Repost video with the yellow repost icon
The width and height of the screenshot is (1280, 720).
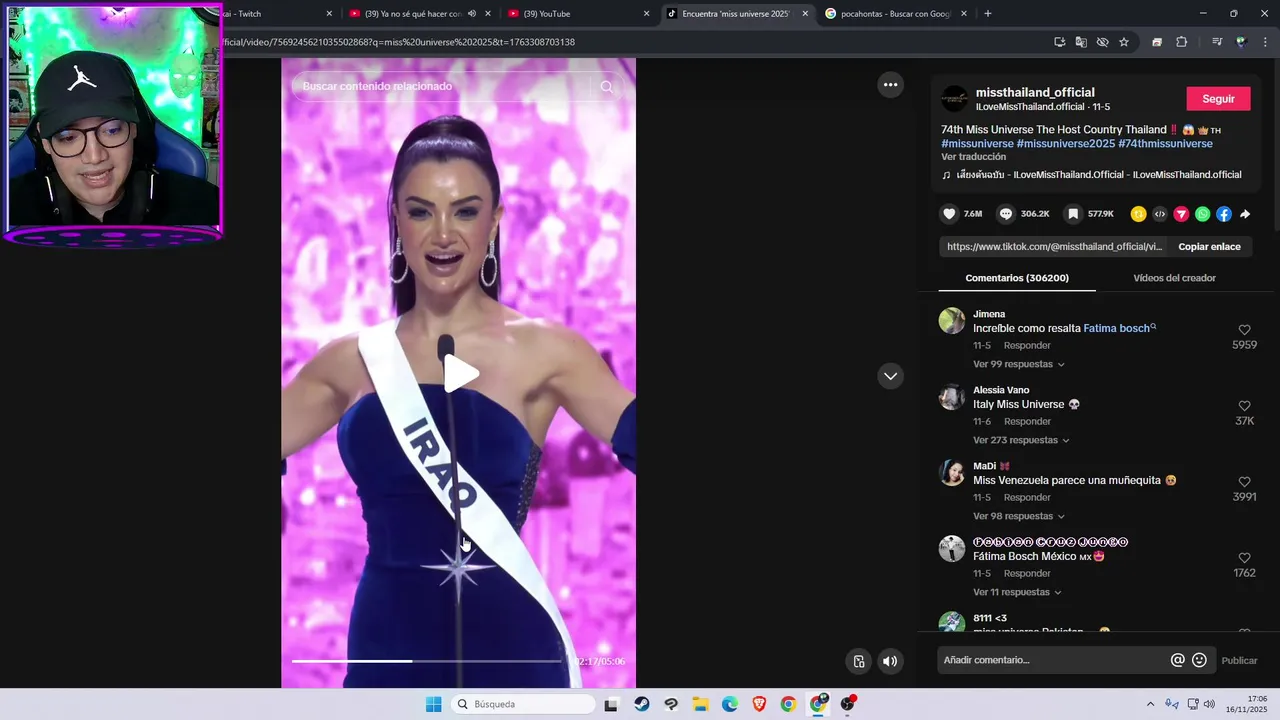1138,214
